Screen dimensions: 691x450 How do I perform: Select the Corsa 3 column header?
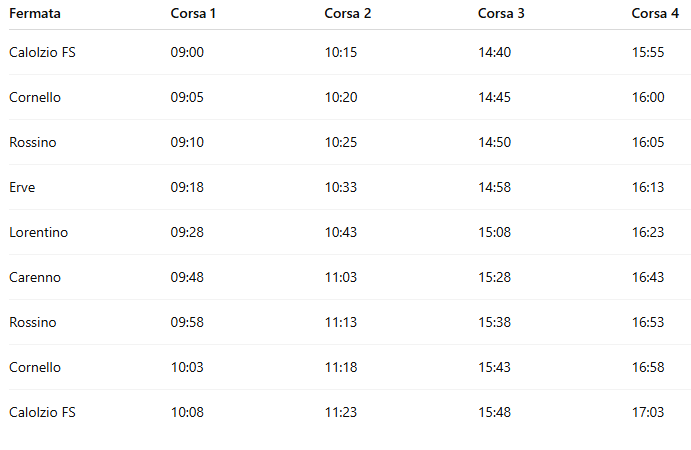501,13
